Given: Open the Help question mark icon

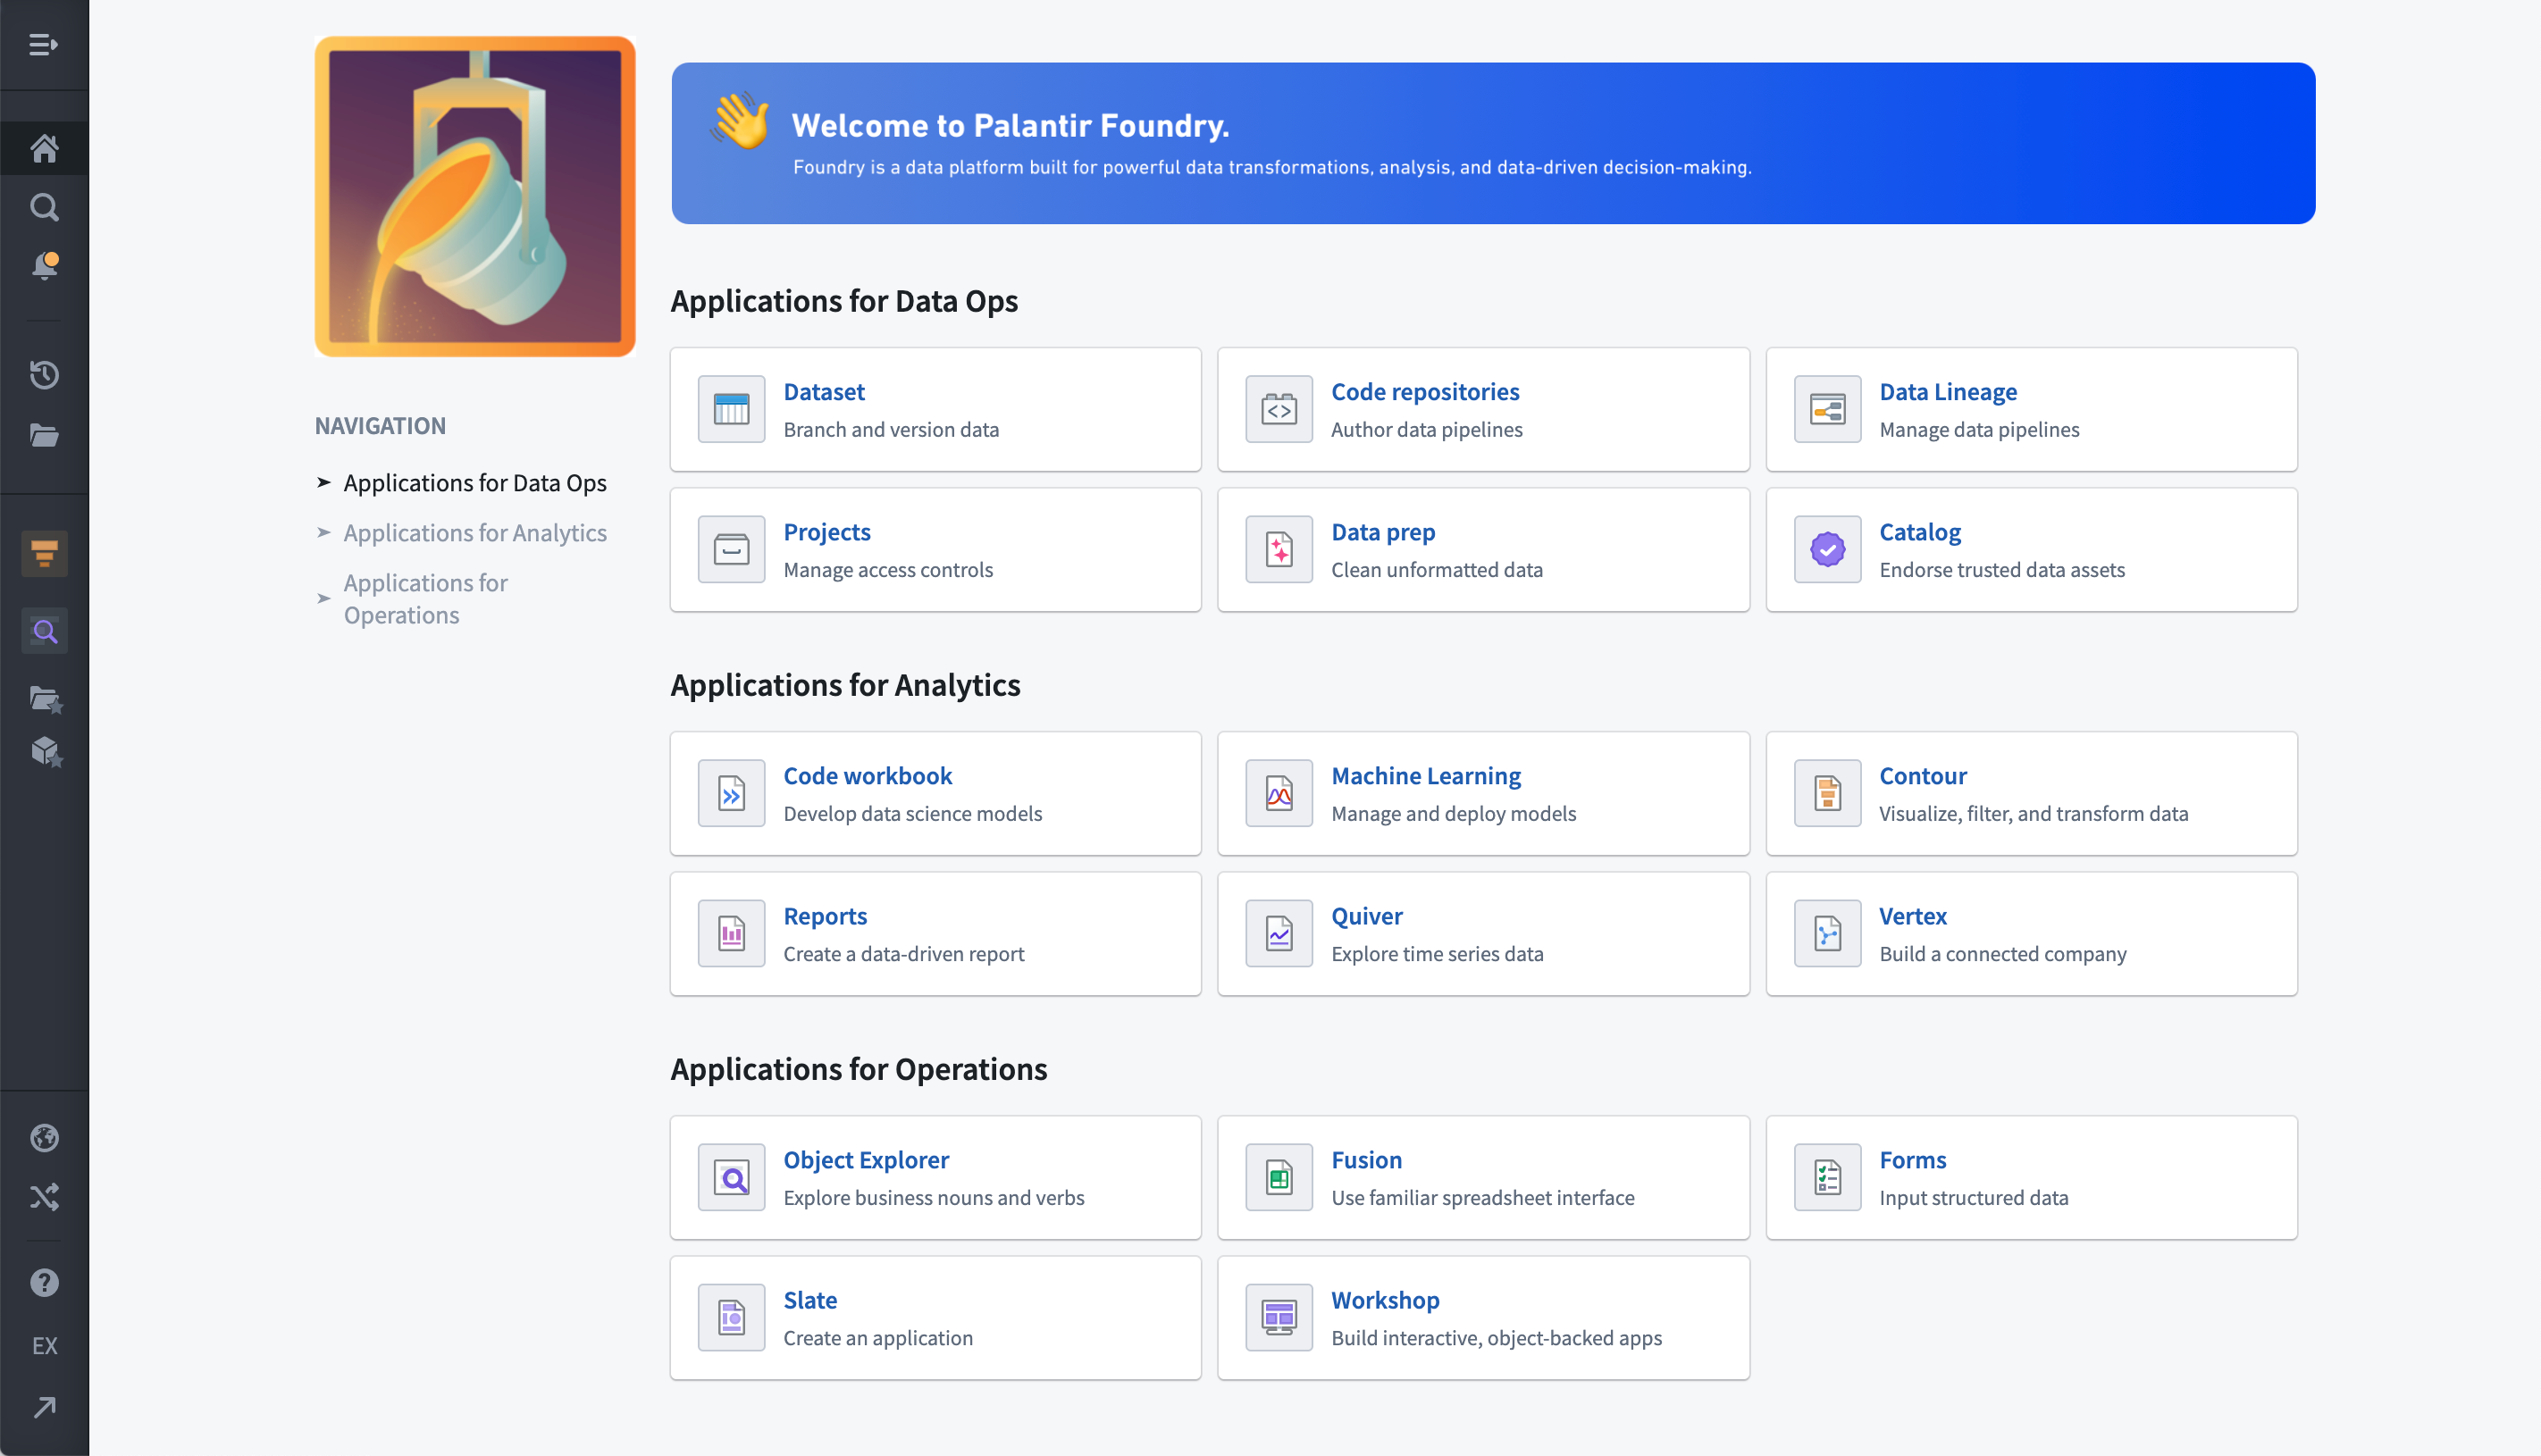Looking at the screenshot, I should [x=44, y=1283].
